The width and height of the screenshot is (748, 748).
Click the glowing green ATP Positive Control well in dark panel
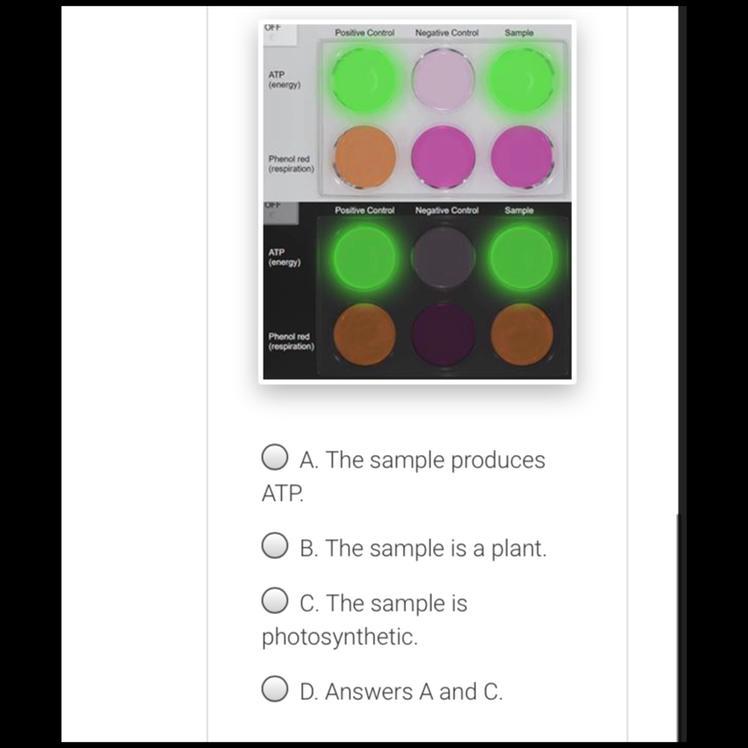364,257
